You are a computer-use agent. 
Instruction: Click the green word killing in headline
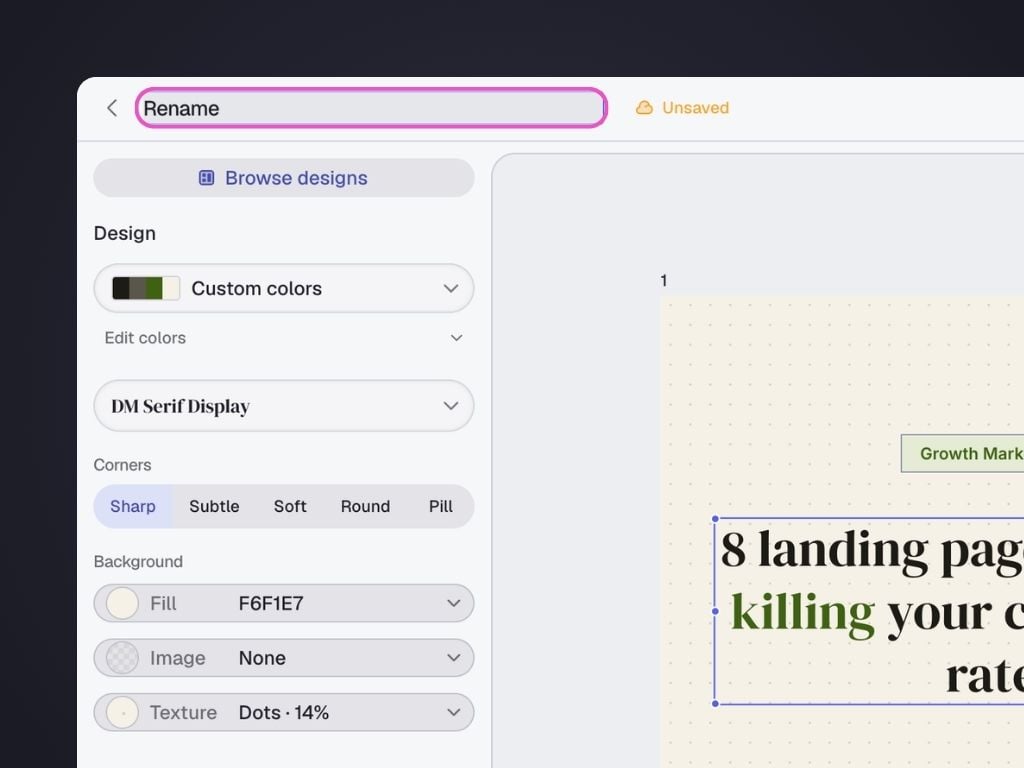(802, 613)
